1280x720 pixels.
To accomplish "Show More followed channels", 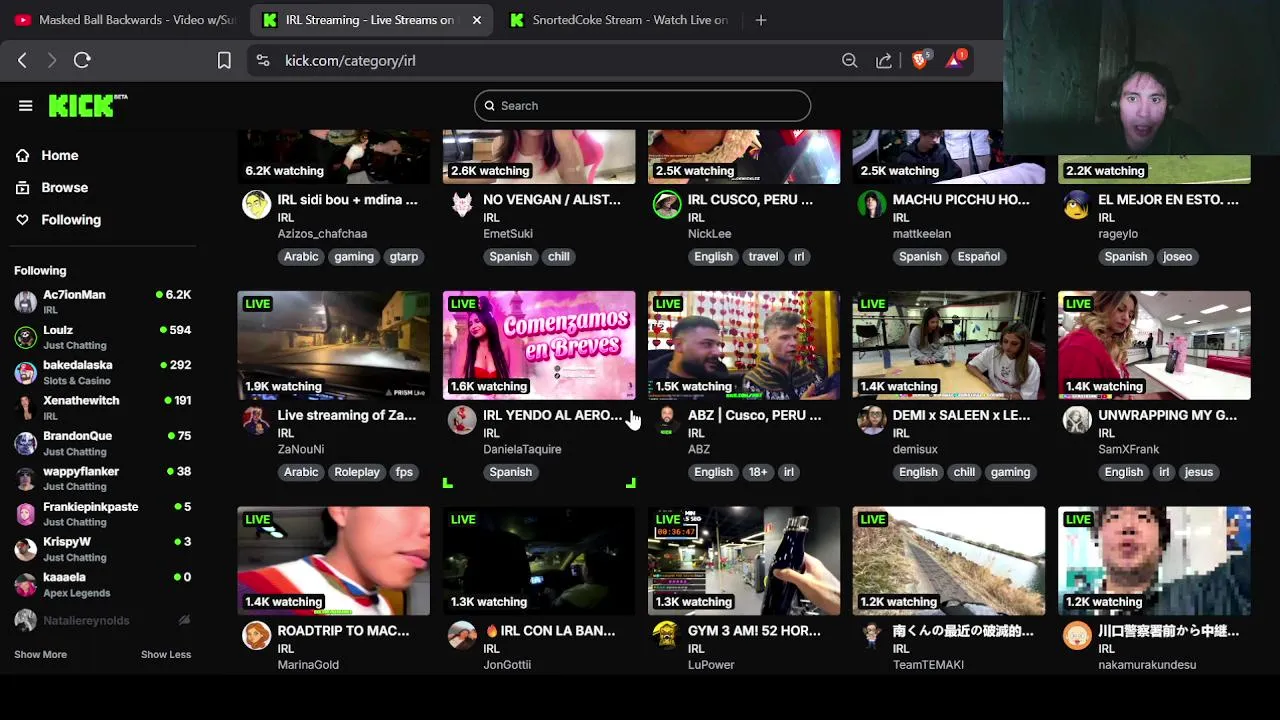I will [x=40, y=654].
